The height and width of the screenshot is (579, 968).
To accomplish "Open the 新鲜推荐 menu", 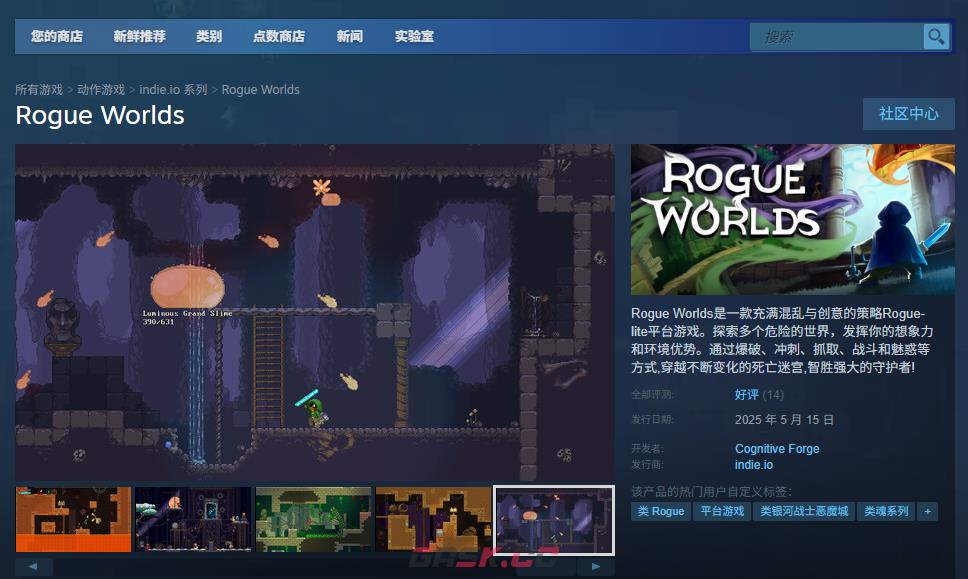I will (140, 36).
